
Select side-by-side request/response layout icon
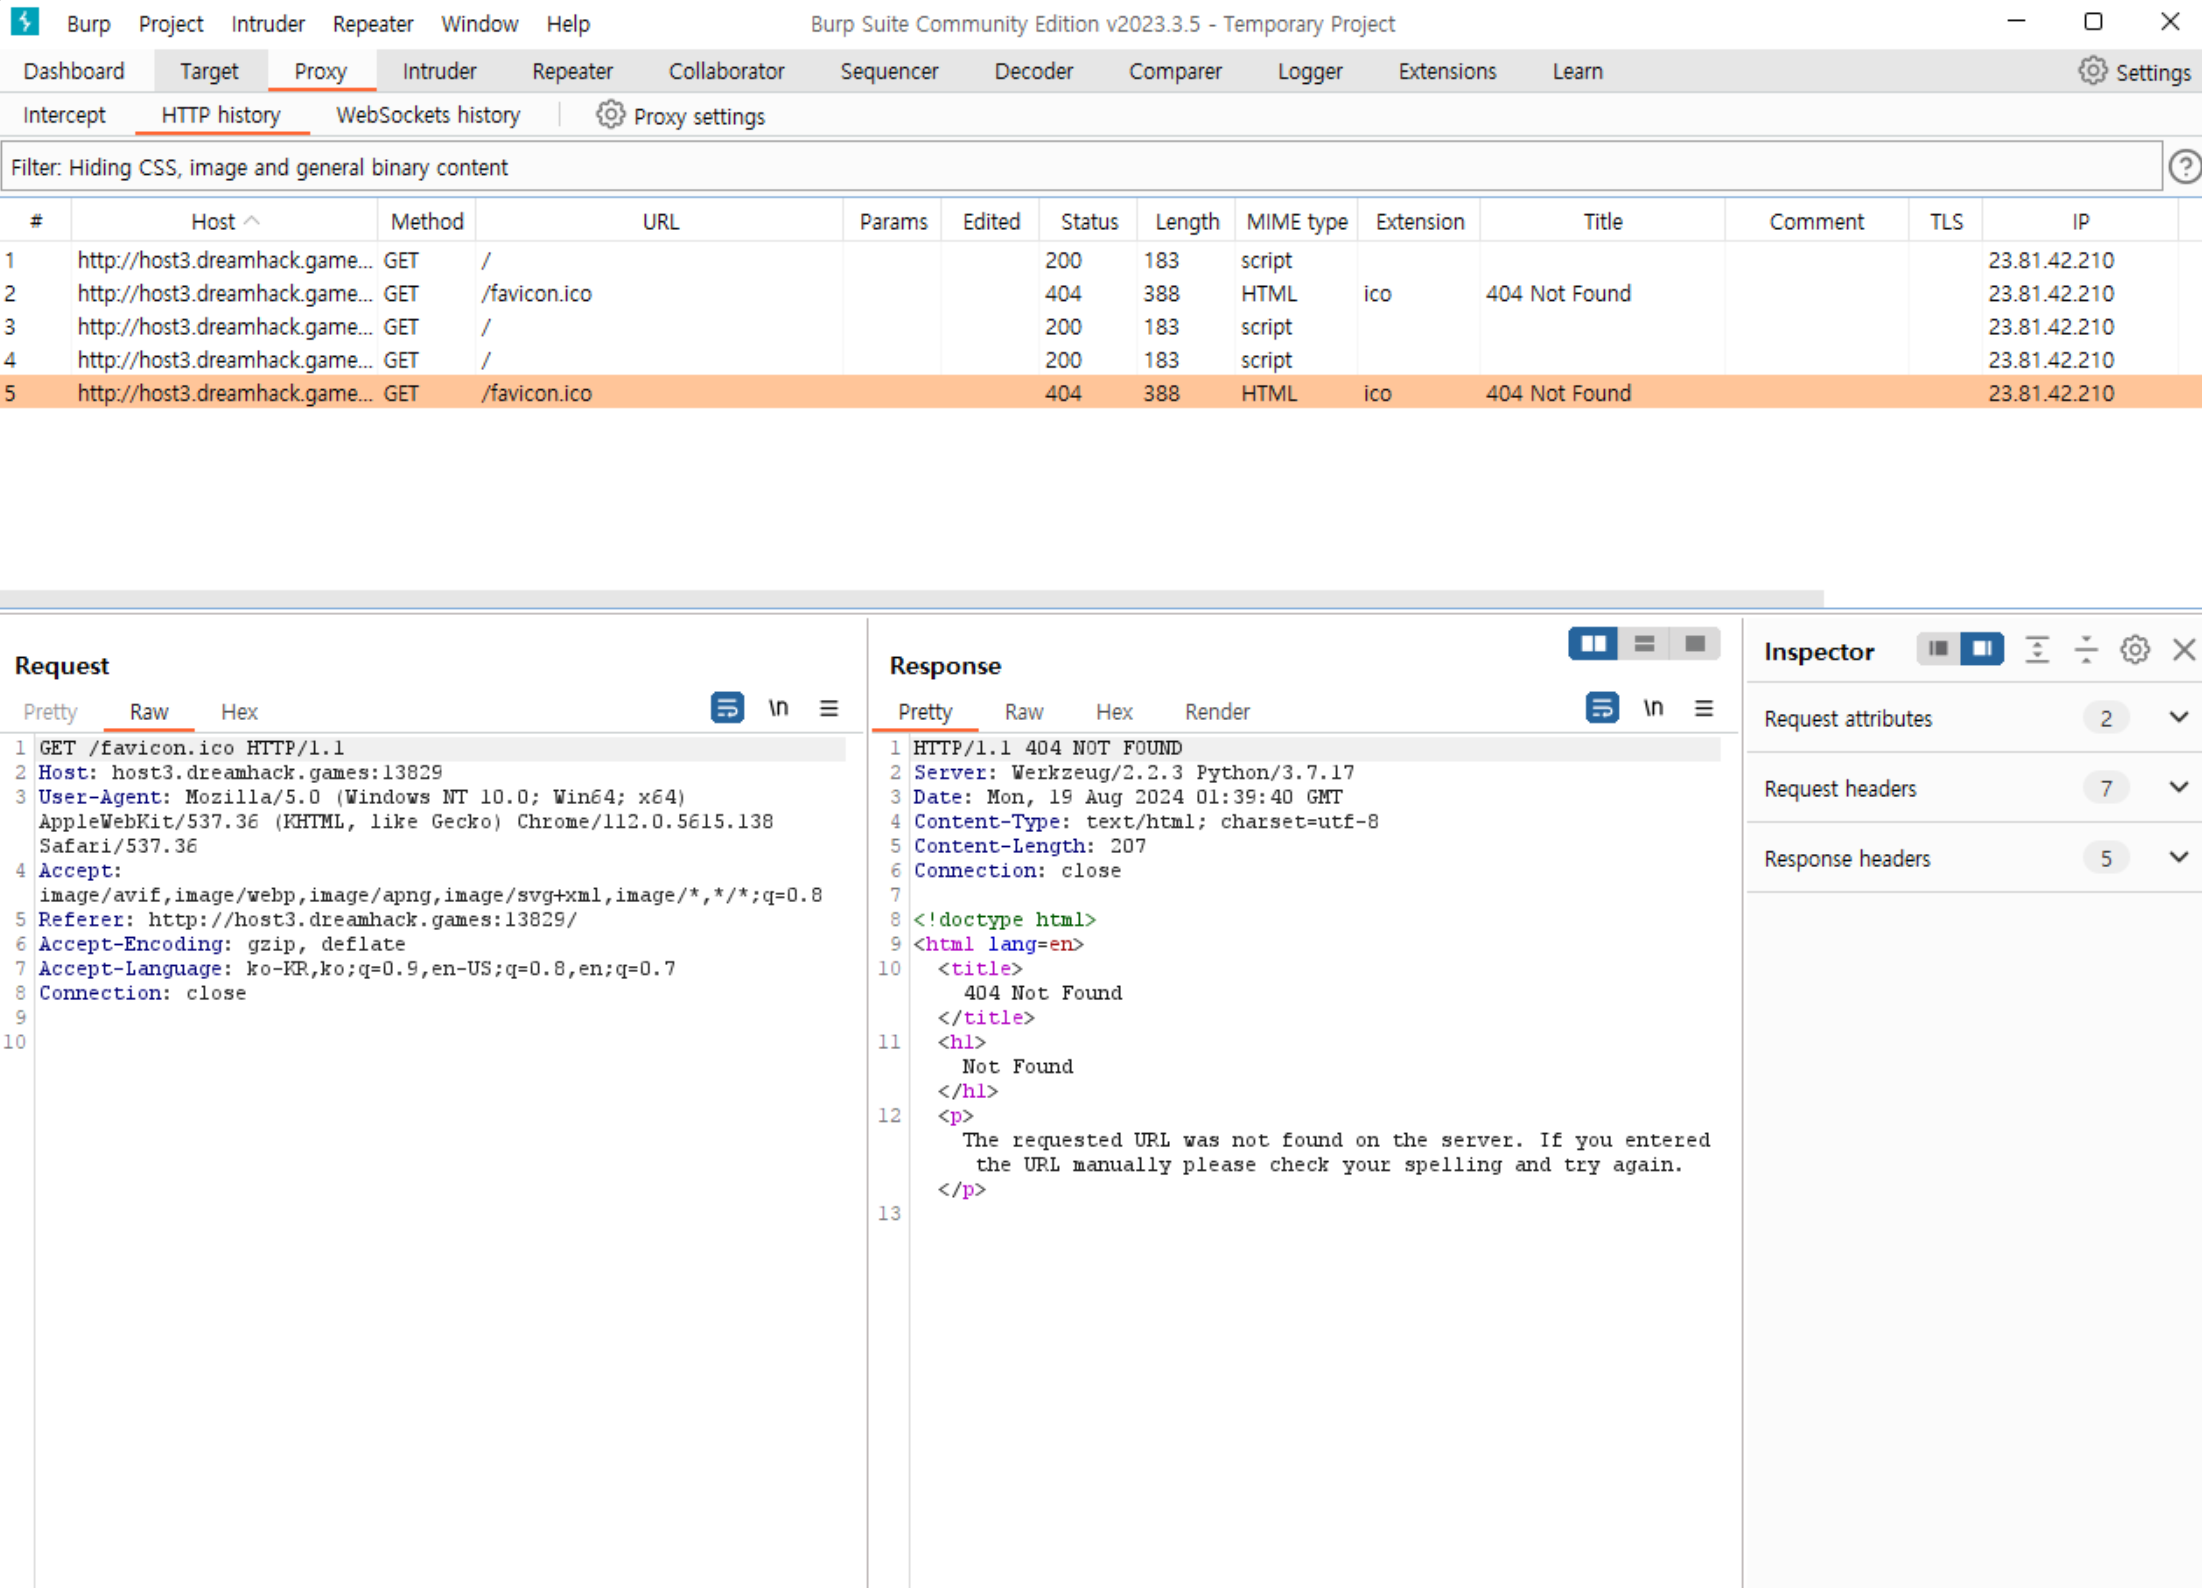tap(1593, 644)
